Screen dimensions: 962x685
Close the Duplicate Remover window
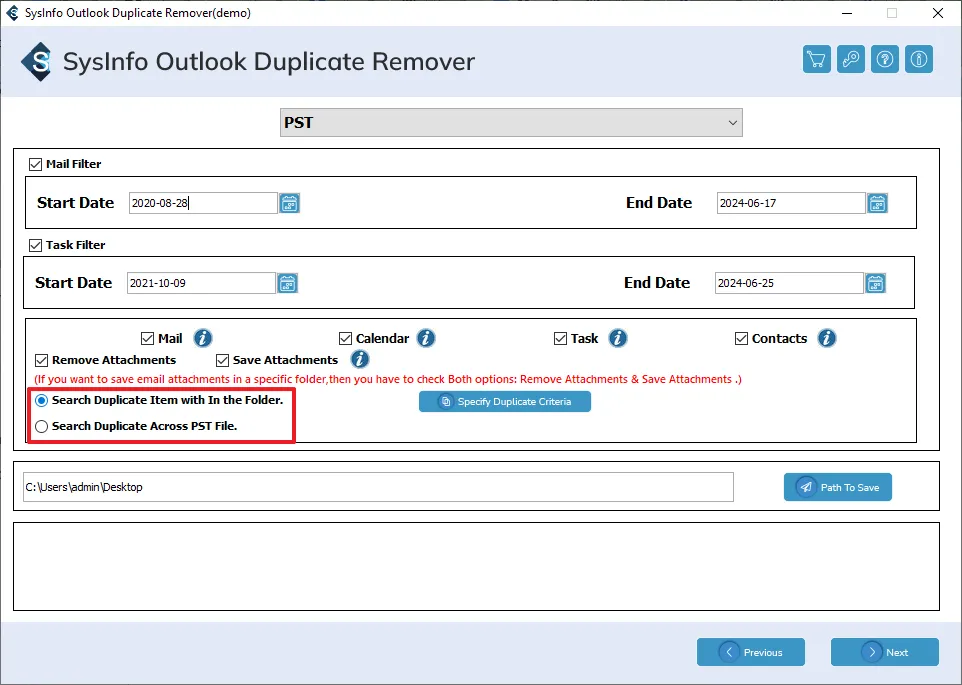click(937, 13)
